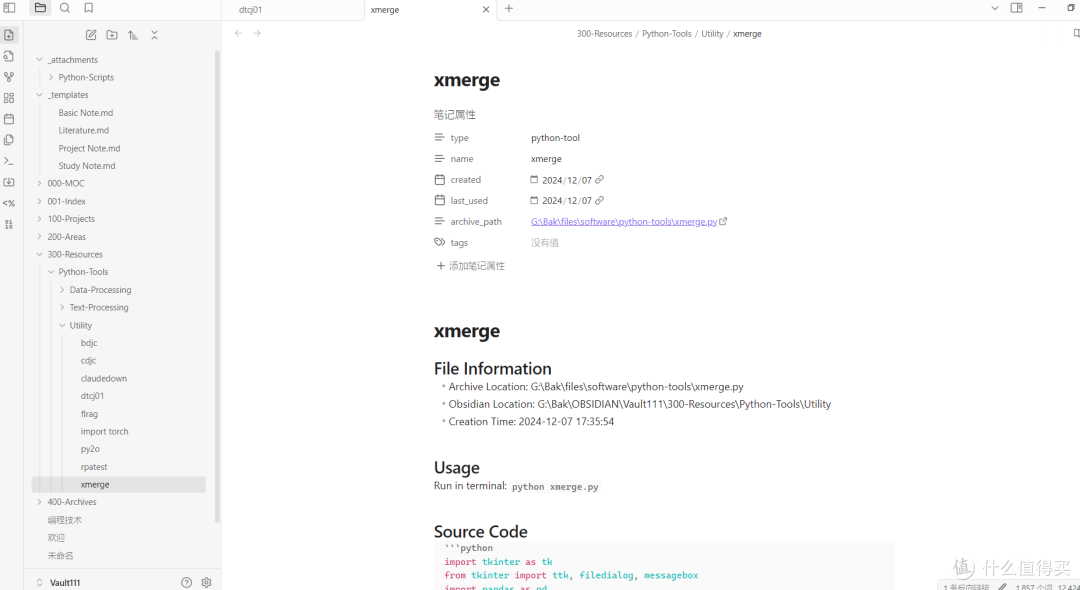Open the Vault111 vault switcher
Viewport: 1080px width, 590px height.
[65, 582]
